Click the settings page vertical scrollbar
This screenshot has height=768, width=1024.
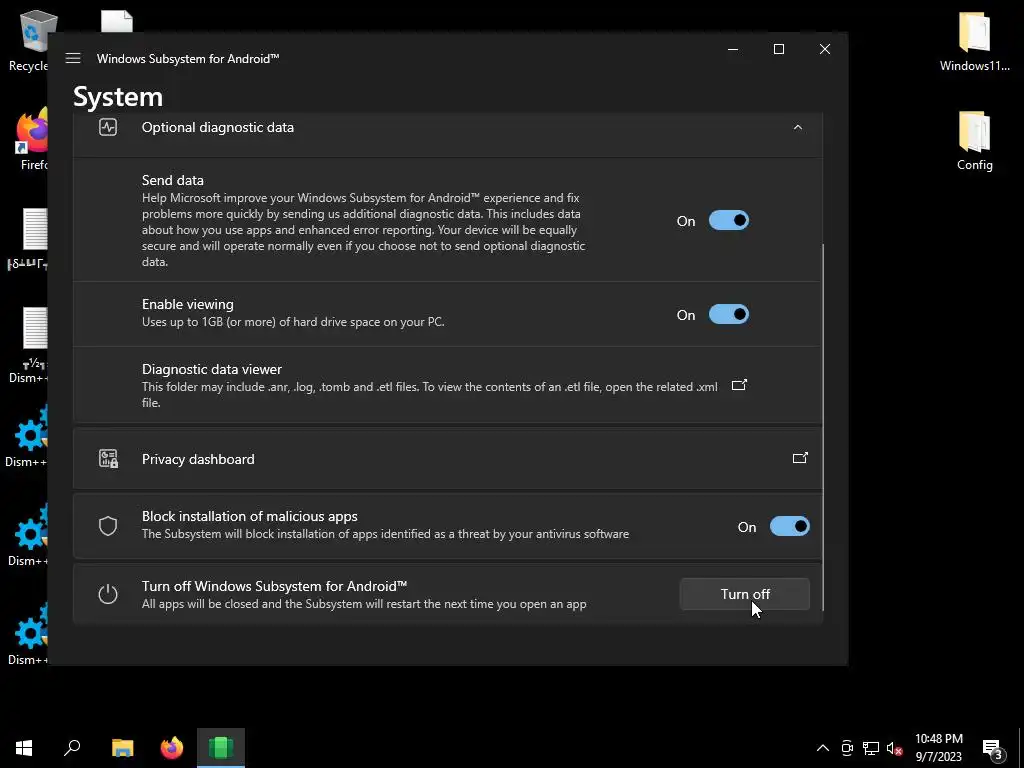[823, 428]
